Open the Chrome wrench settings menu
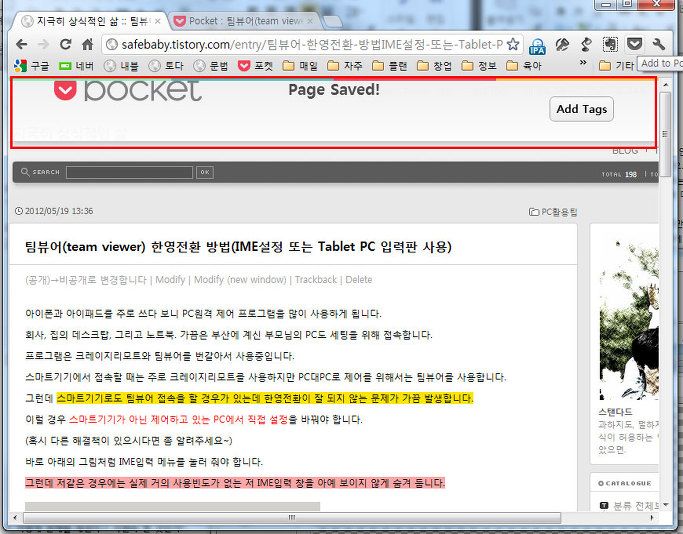The width and height of the screenshot is (683, 534). (659, 44)
